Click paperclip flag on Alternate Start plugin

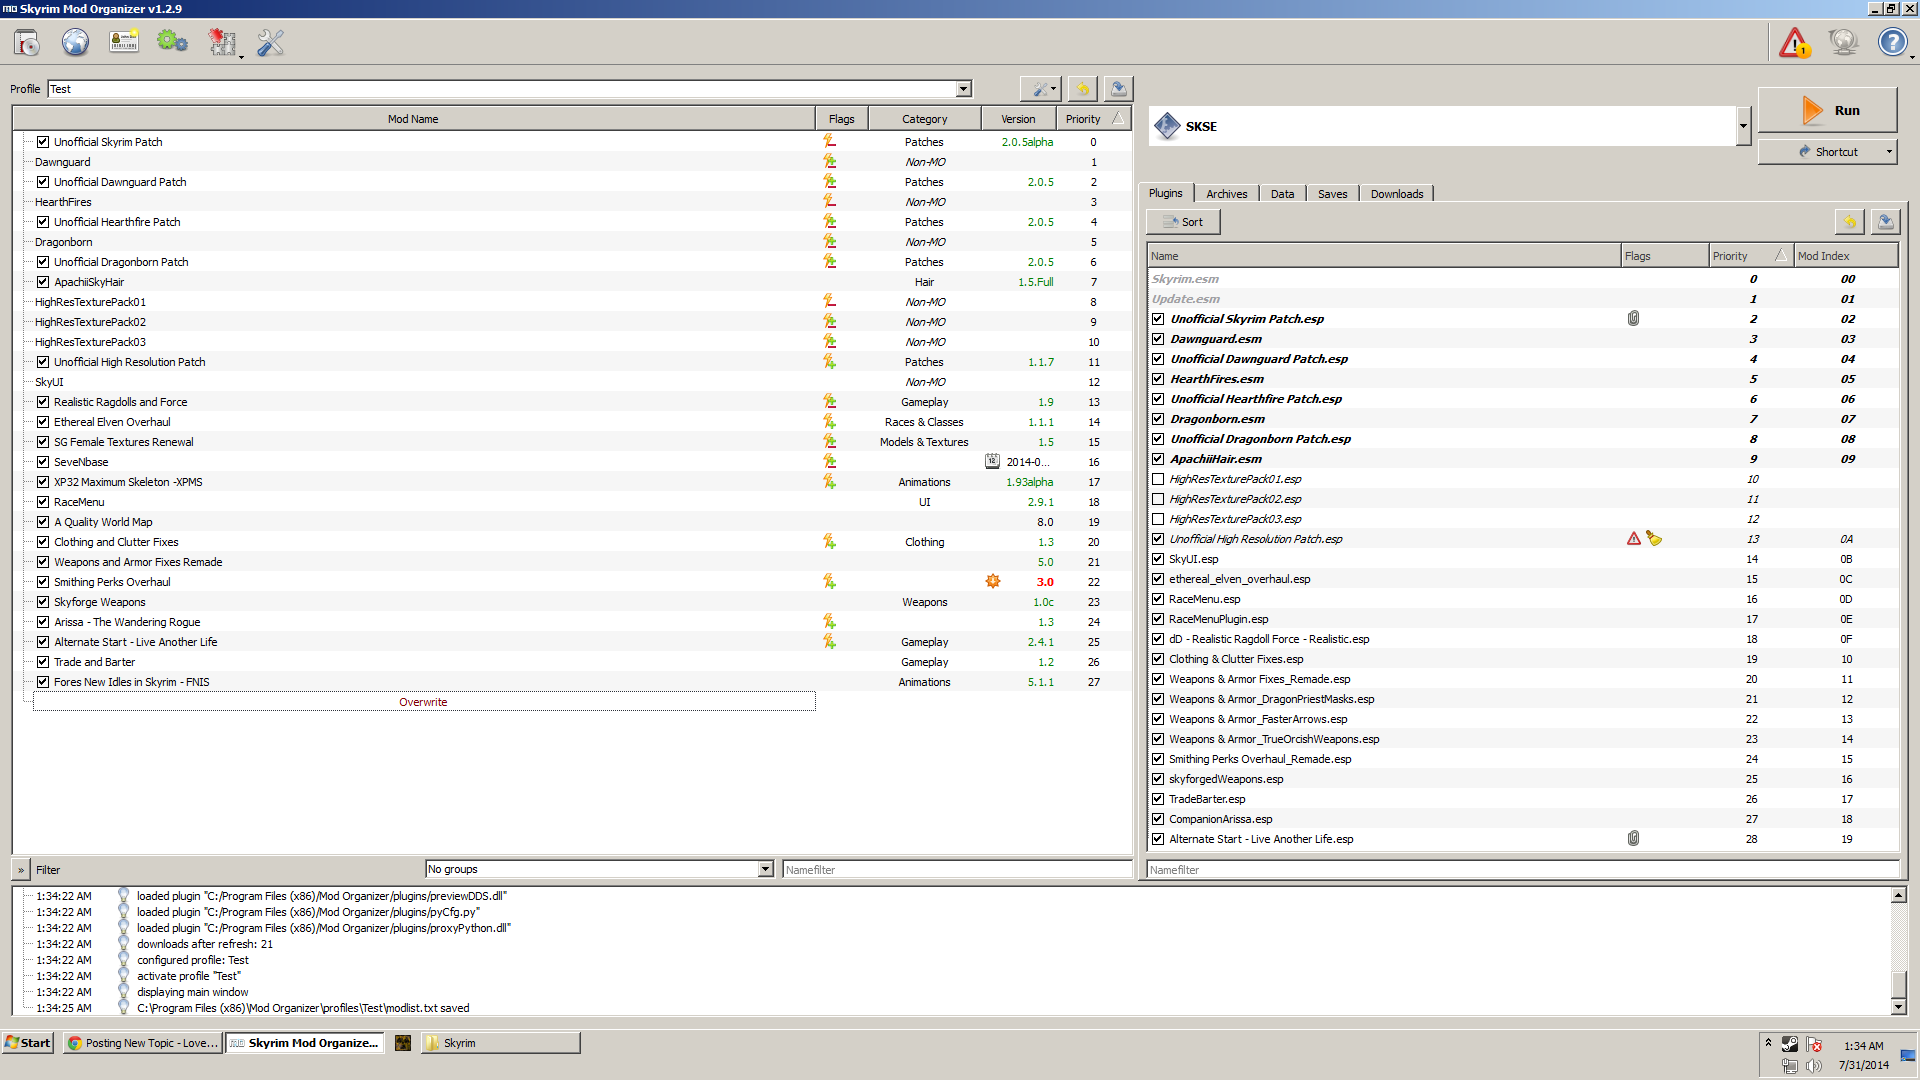pos(1633,839)
